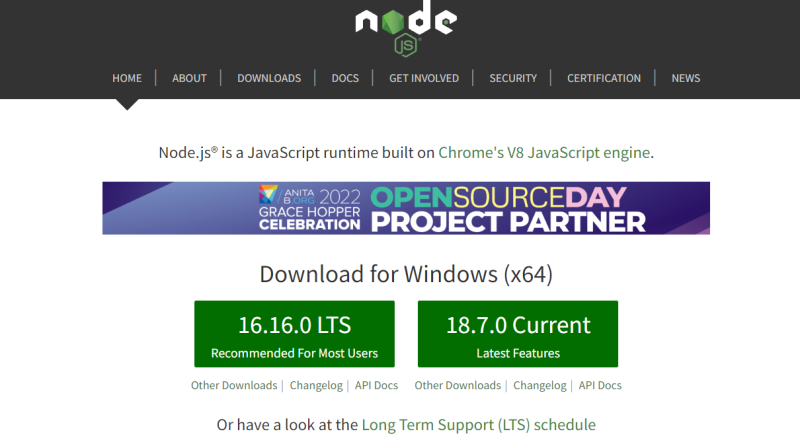
Task: Open the GET INVOLVED page
Action: coord(424,78)
